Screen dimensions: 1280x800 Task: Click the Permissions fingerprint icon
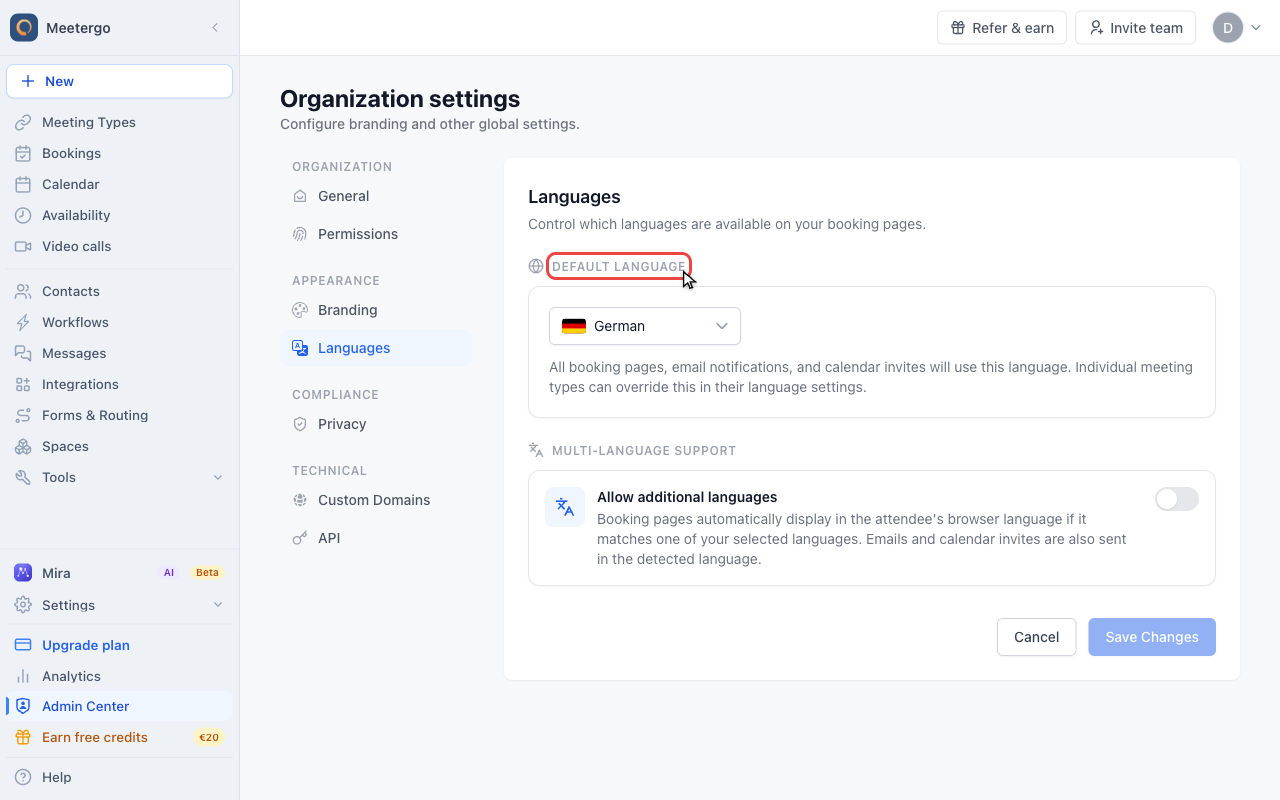[300, 234]
